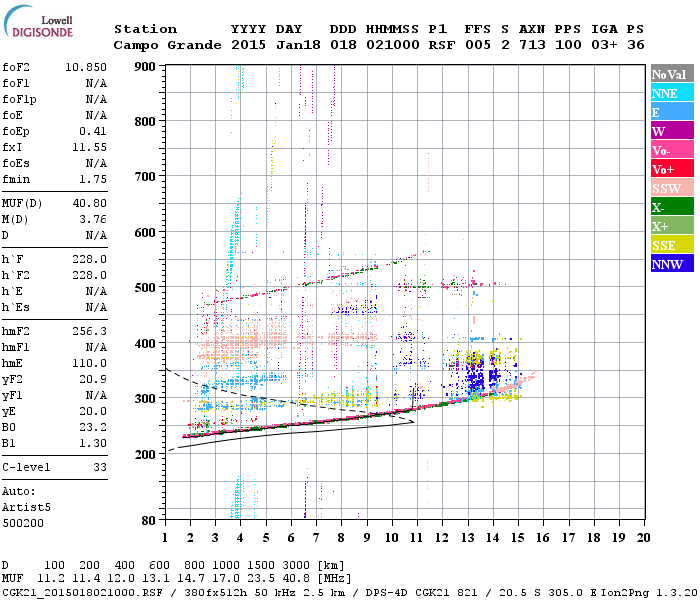Viewport: 700px width, 600px height.
Task: Select the E blue legend swatch
Action: click(x=672, y=112)
